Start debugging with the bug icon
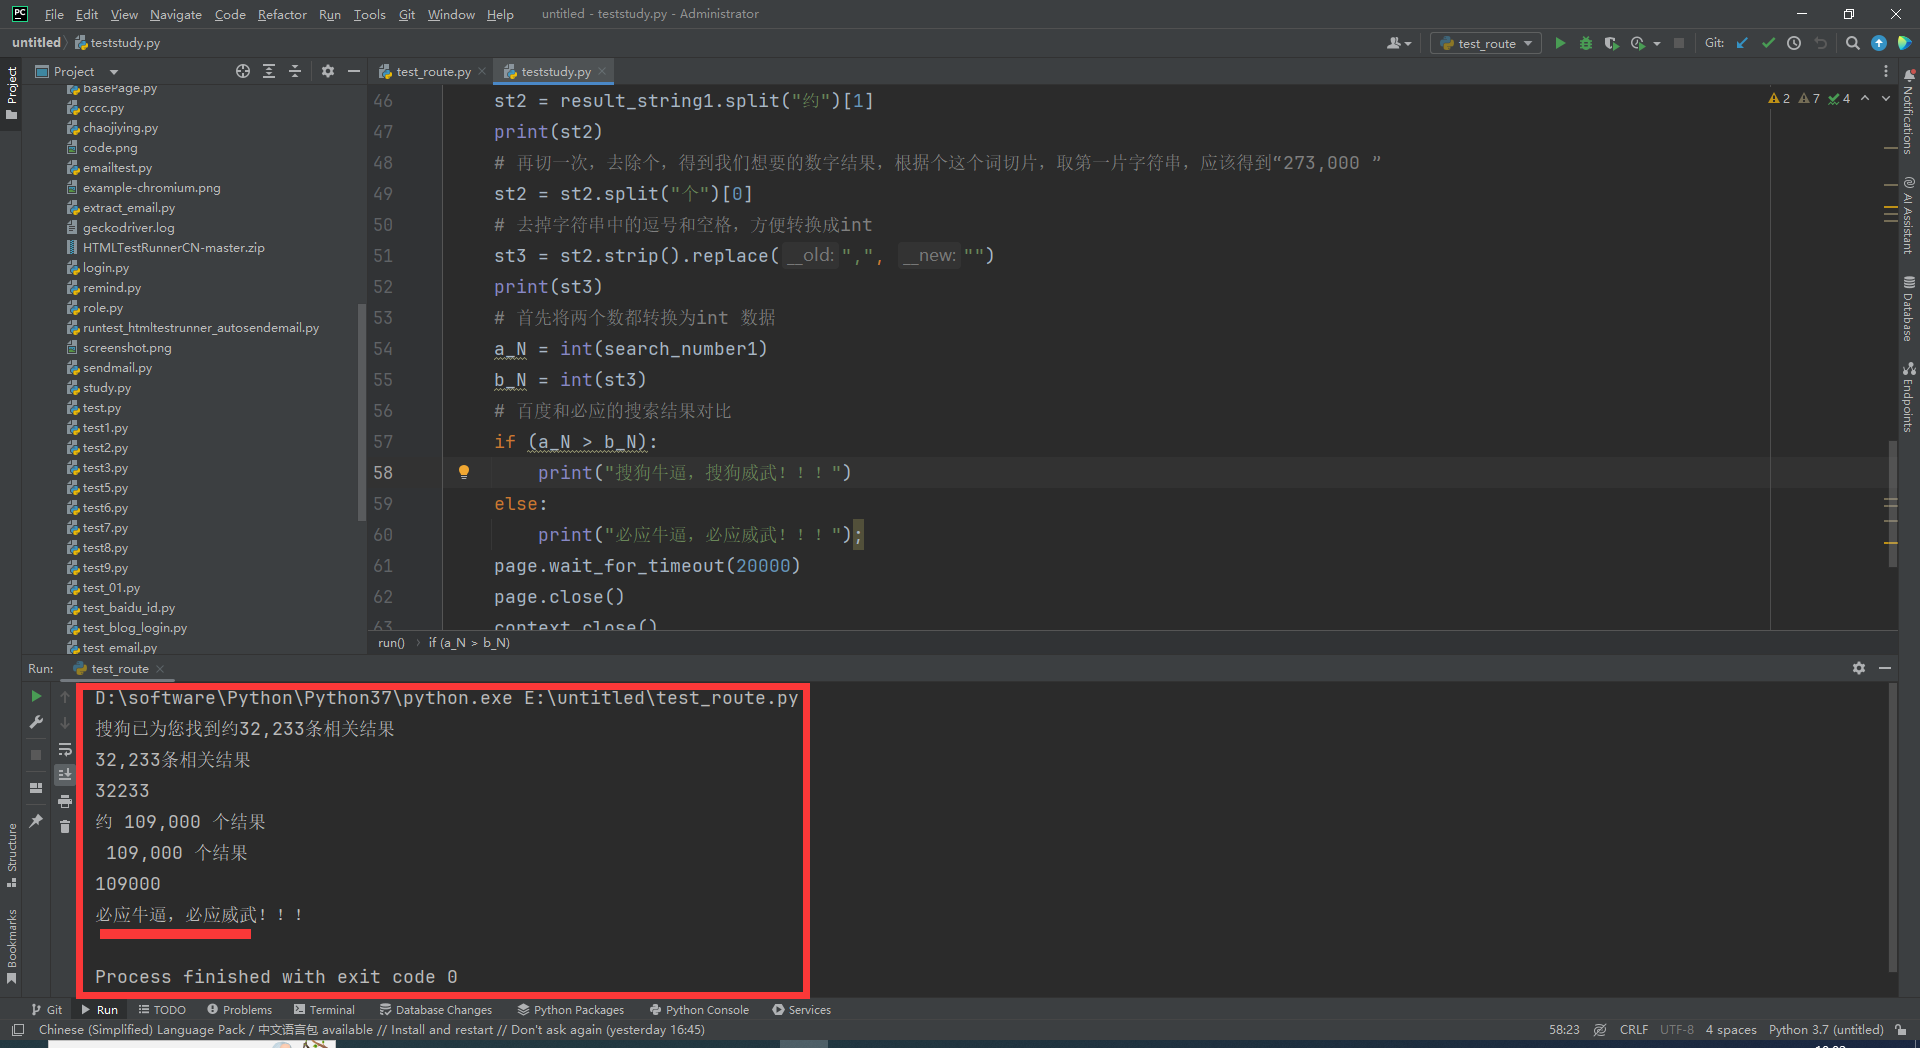The height and width of the screenshot is (1048, 1920). click(1585, 43)
